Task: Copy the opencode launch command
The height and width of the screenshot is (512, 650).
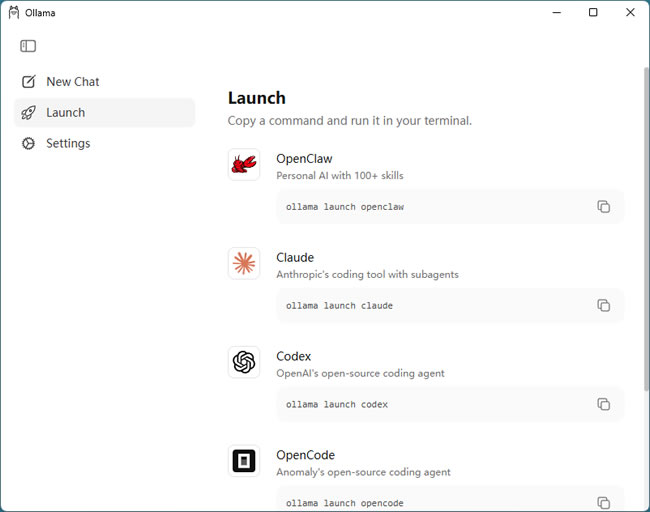Action: 603,503
